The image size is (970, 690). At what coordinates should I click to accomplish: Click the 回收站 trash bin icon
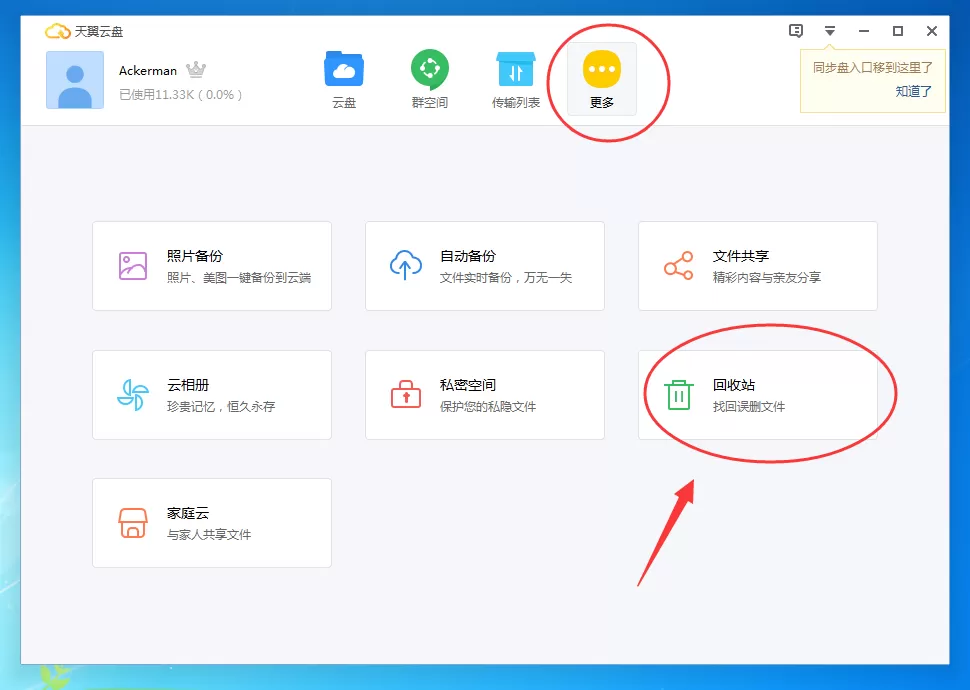[679, 394]
